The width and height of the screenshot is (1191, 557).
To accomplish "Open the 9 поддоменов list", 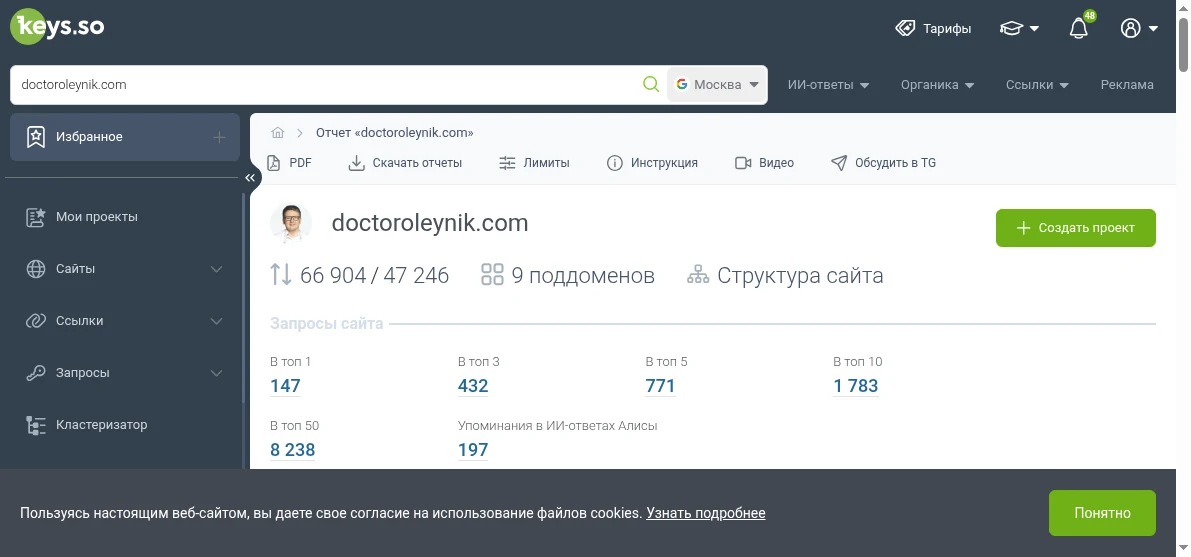I will click(x=568, y=275).
